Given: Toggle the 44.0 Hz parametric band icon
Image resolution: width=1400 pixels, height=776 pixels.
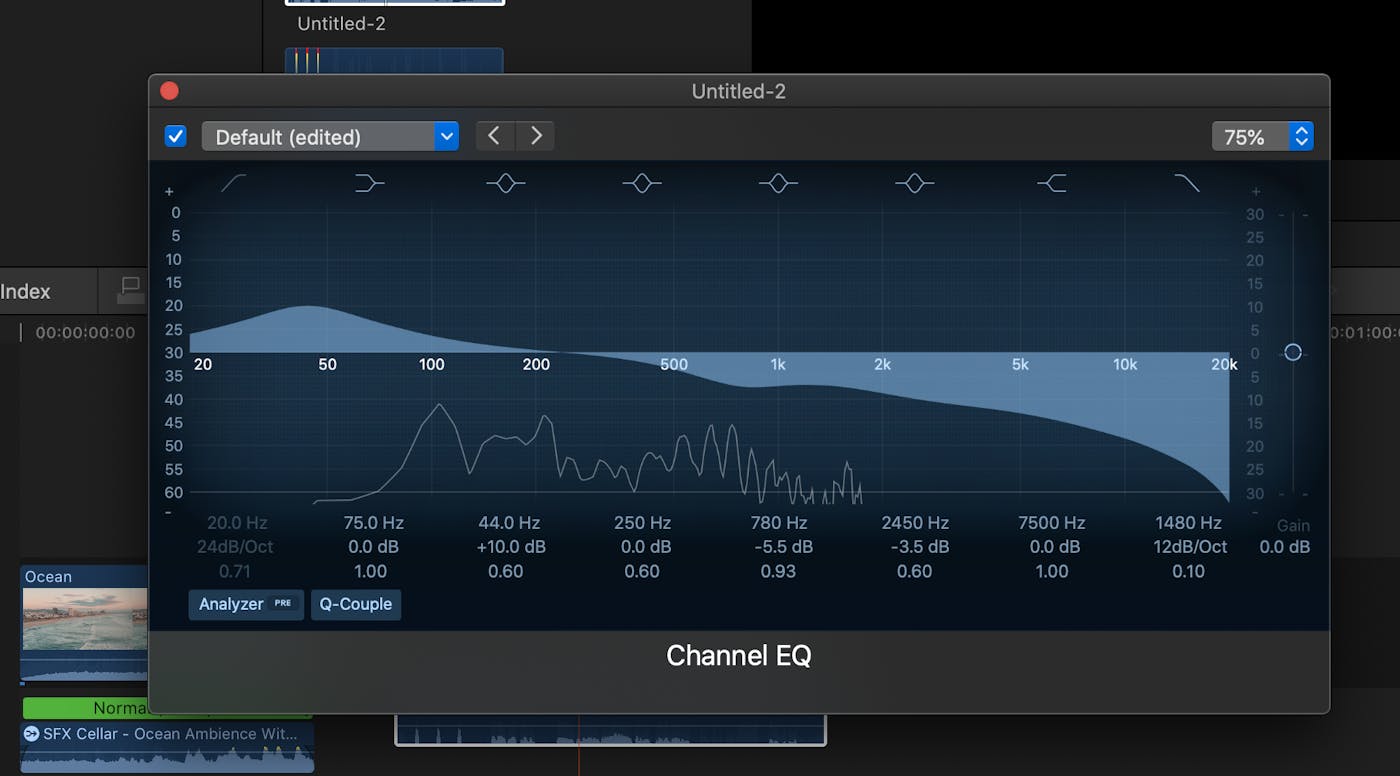Looking at the screenshot, I should coord(505,183).
